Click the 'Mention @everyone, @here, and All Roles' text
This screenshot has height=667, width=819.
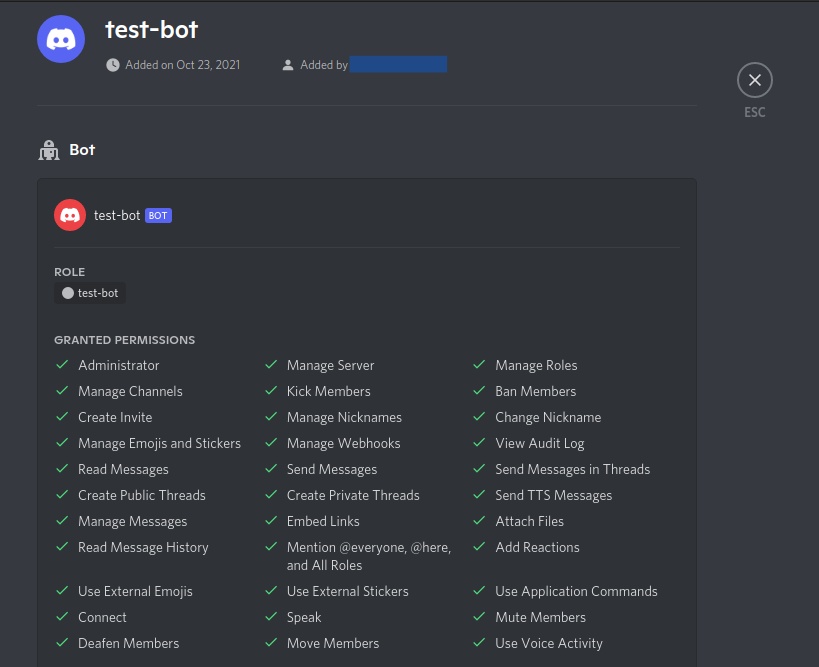(x=369, y=556)
